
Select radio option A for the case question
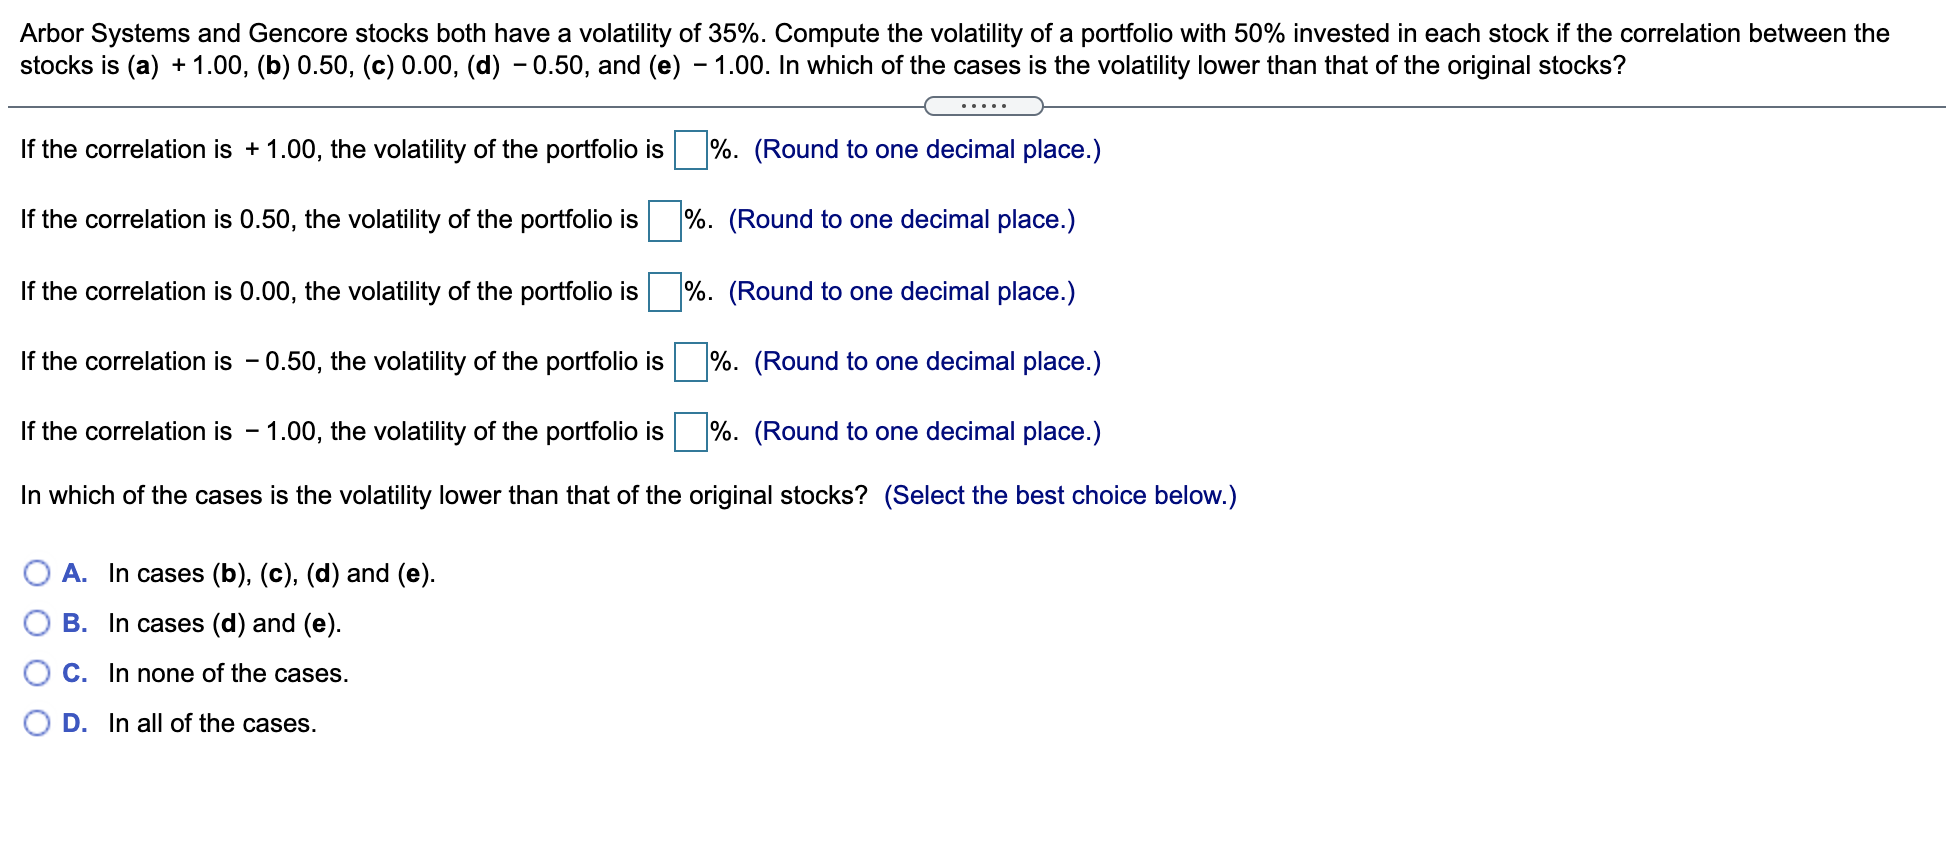coord(37,572)
